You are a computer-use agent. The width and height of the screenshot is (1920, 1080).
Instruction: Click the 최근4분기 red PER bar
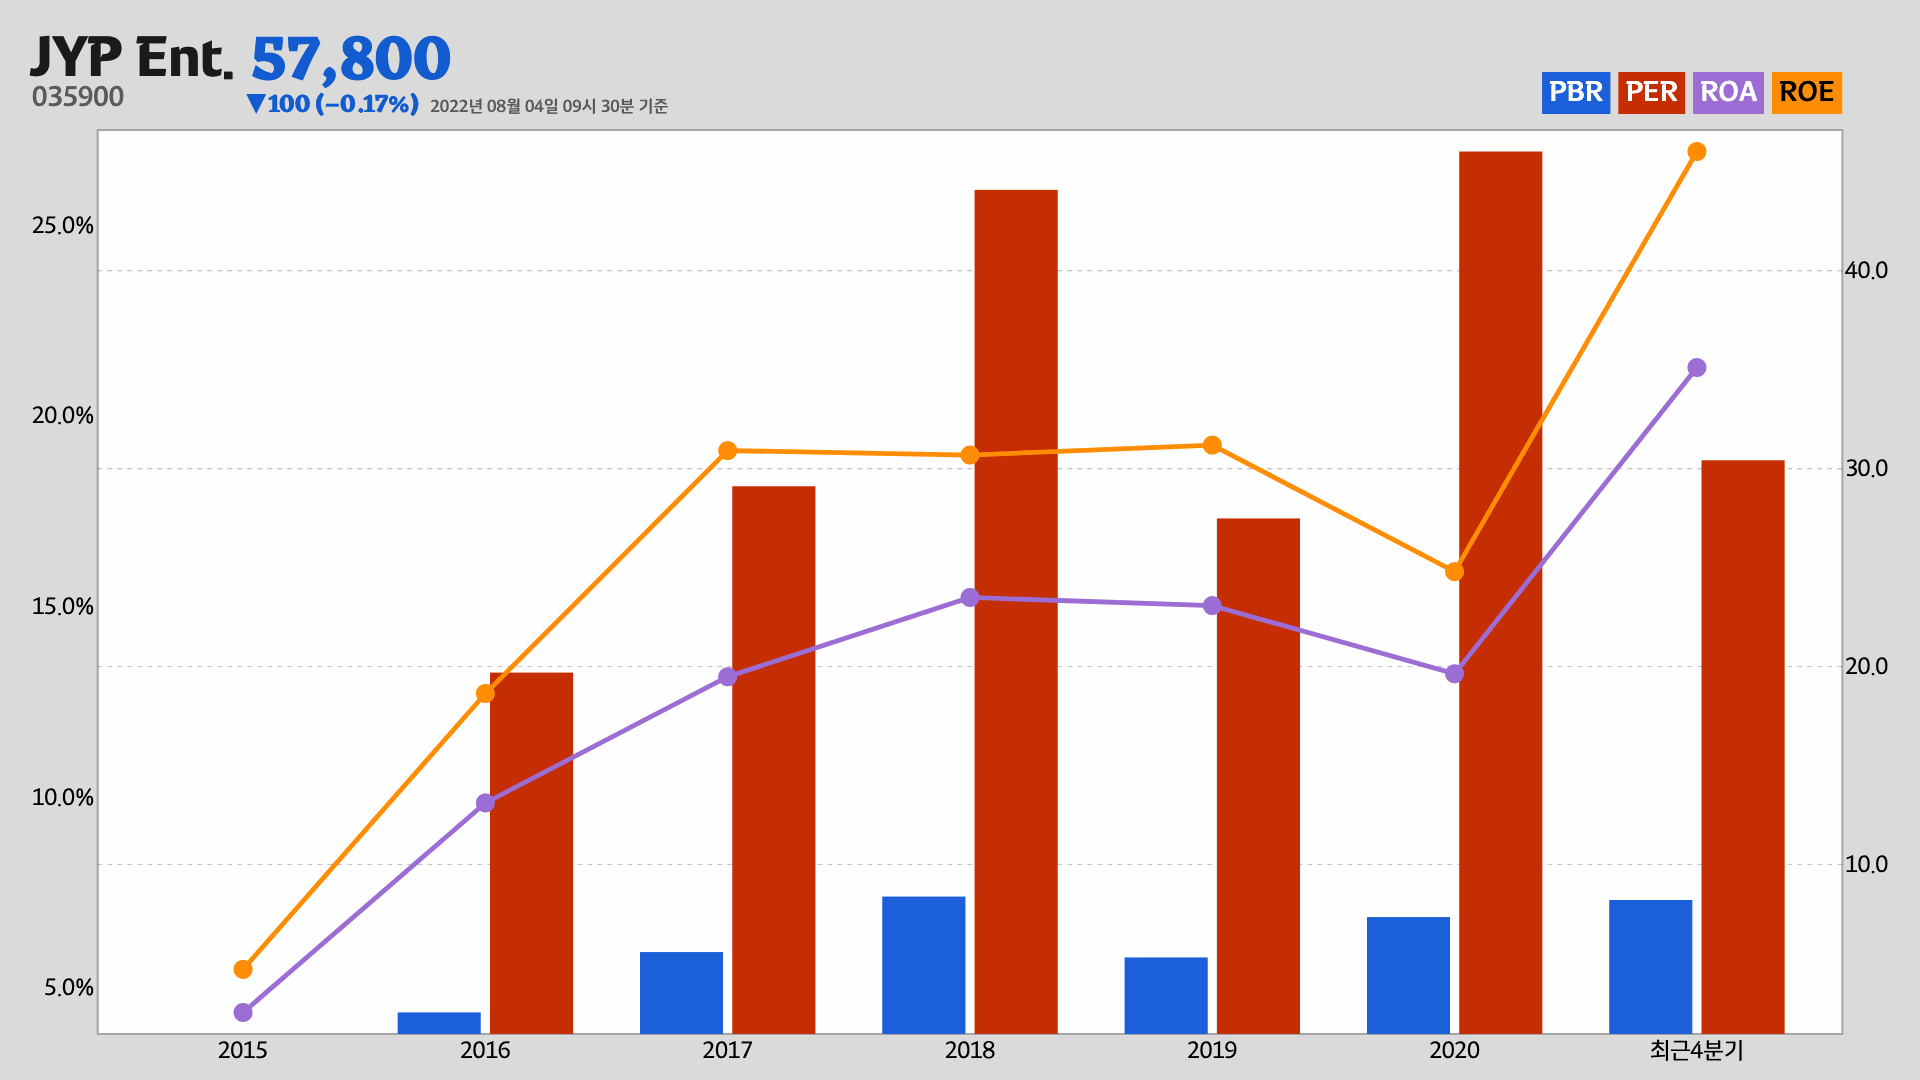(x=1743, y=747)
